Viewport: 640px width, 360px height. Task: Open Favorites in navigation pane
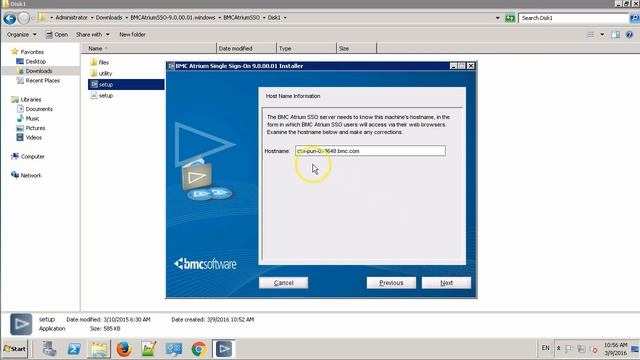28,52
